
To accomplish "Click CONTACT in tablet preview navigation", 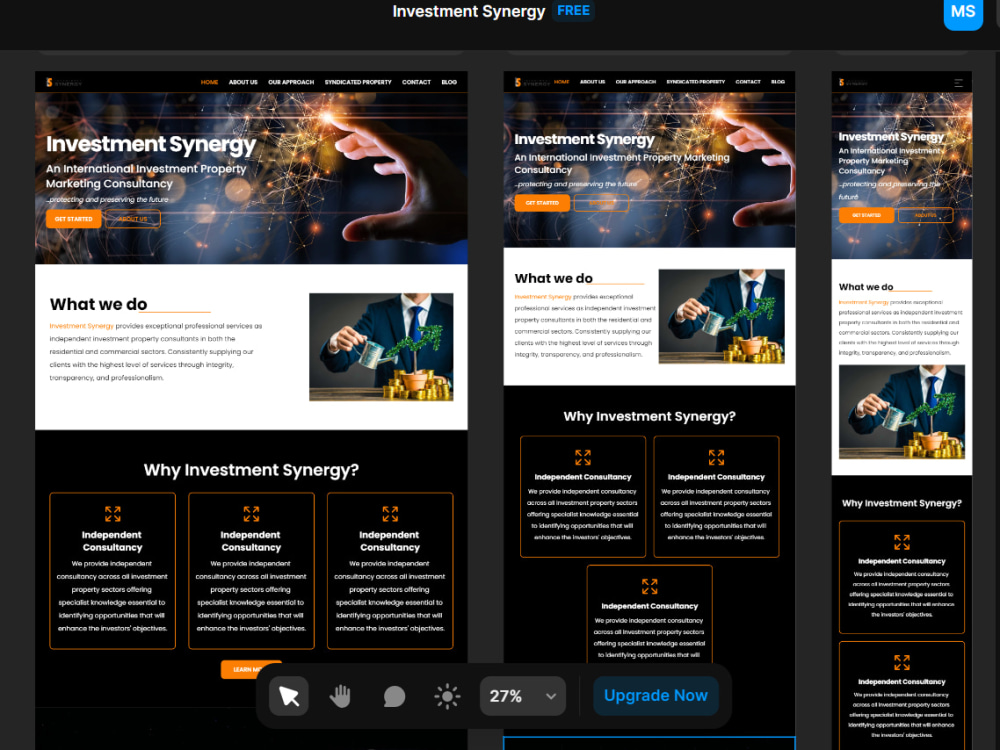I will [747, 82].
